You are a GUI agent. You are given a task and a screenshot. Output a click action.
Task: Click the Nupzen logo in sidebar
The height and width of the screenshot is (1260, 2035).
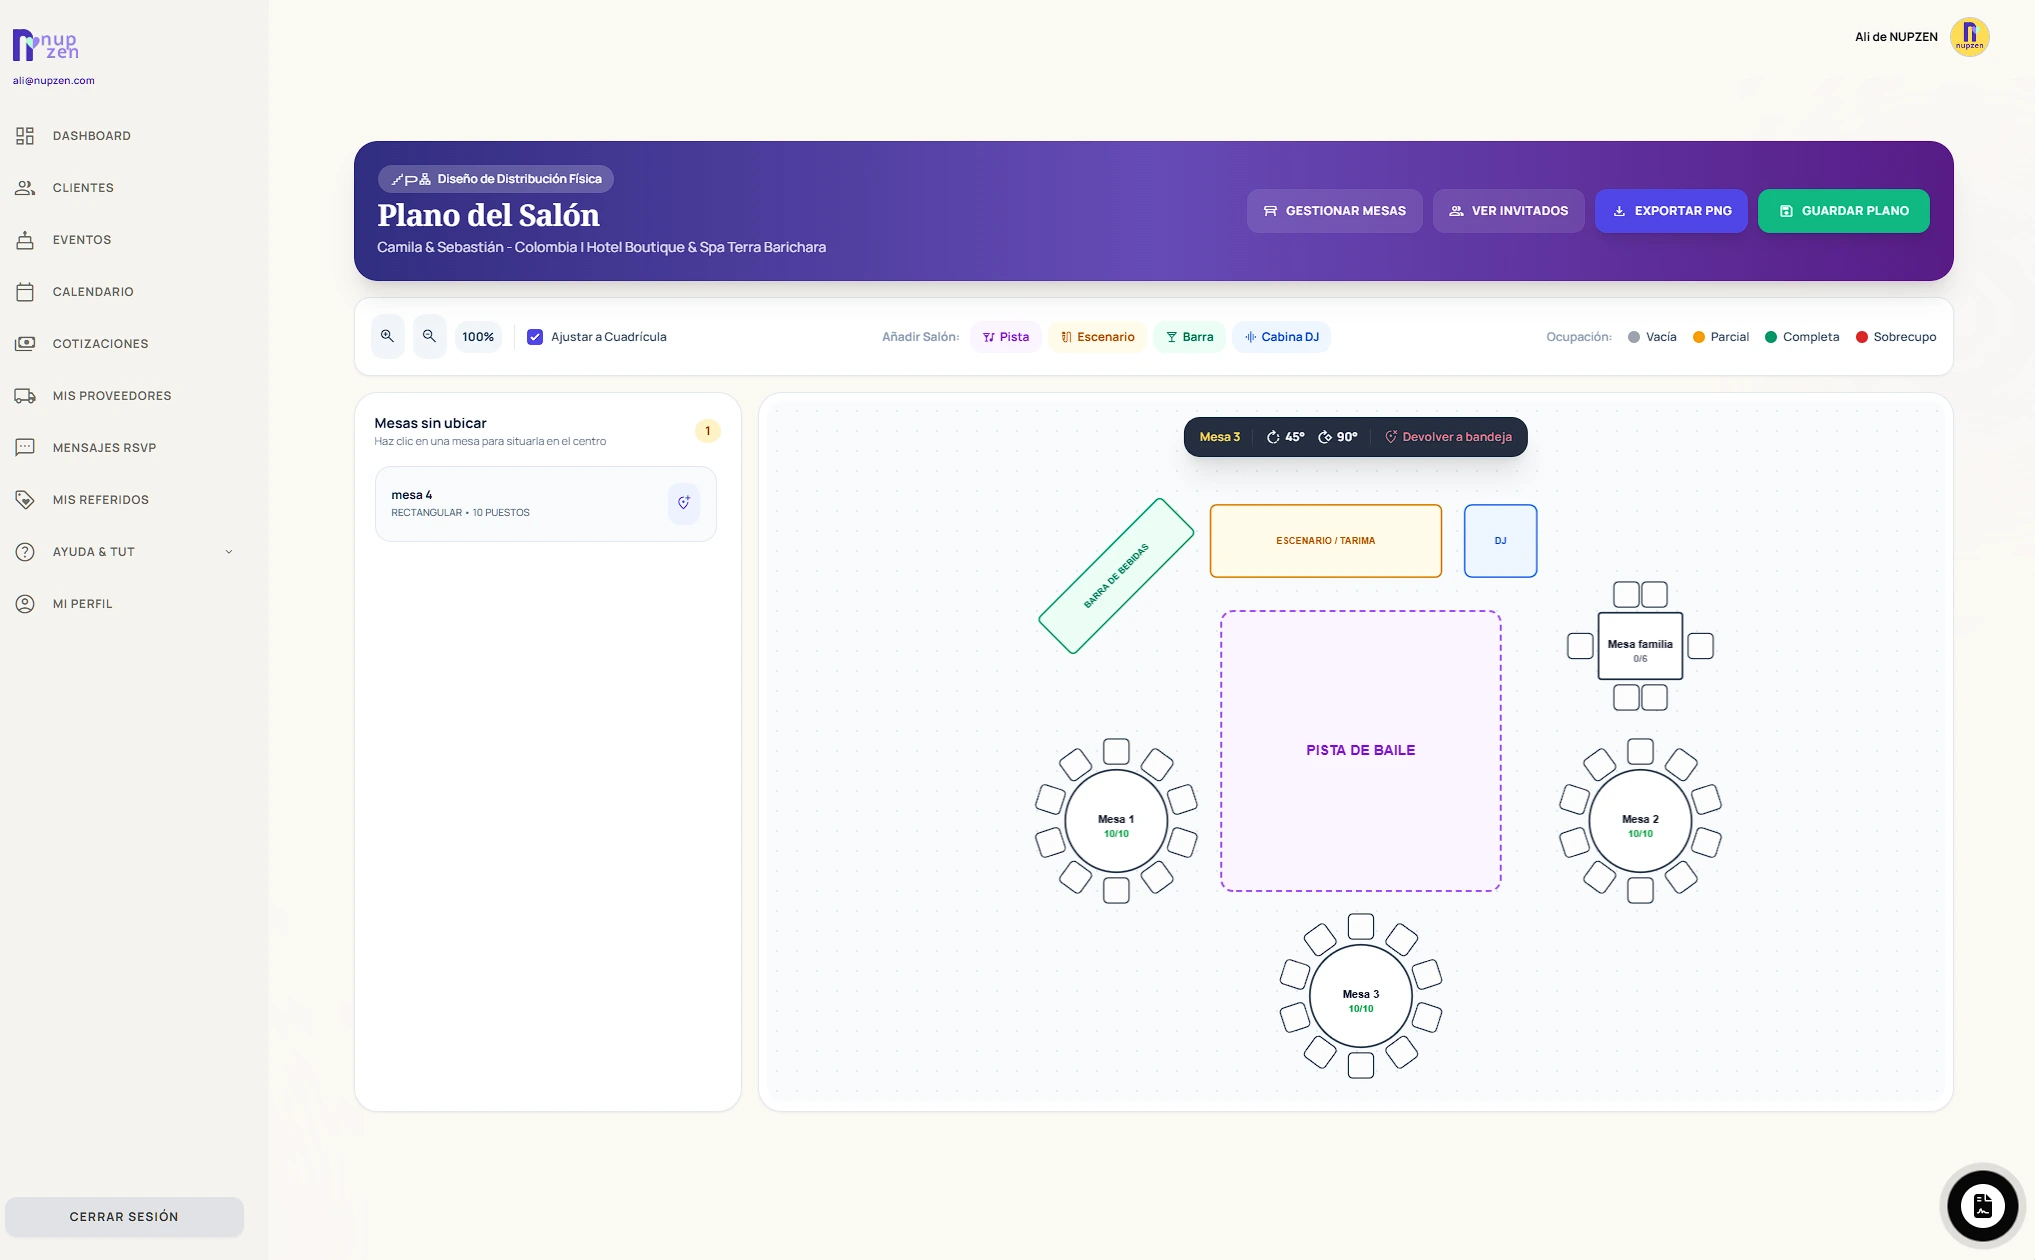[x=45, y=45]
